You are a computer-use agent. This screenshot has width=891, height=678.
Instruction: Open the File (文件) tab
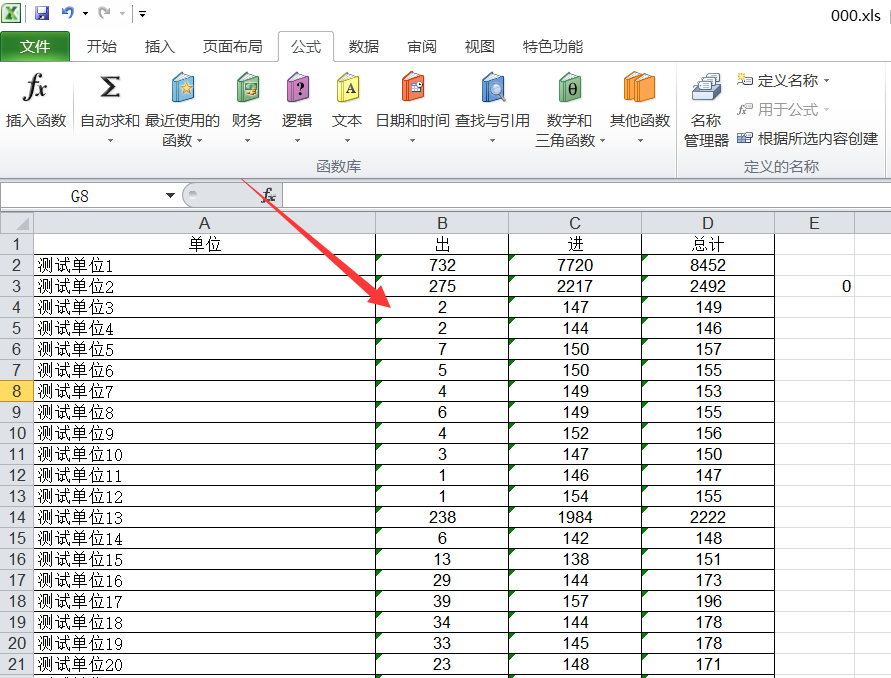click(35, 47)
